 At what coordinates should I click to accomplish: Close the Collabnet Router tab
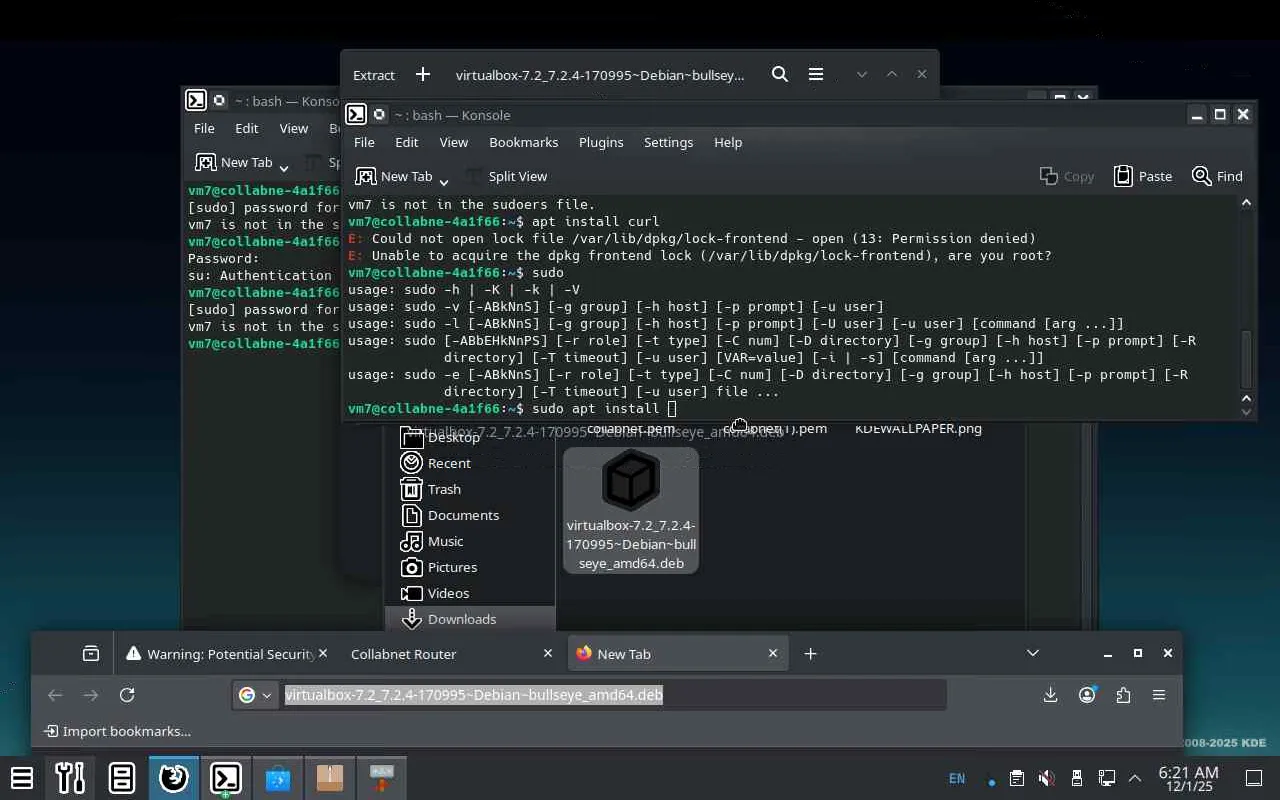[547, 653]
